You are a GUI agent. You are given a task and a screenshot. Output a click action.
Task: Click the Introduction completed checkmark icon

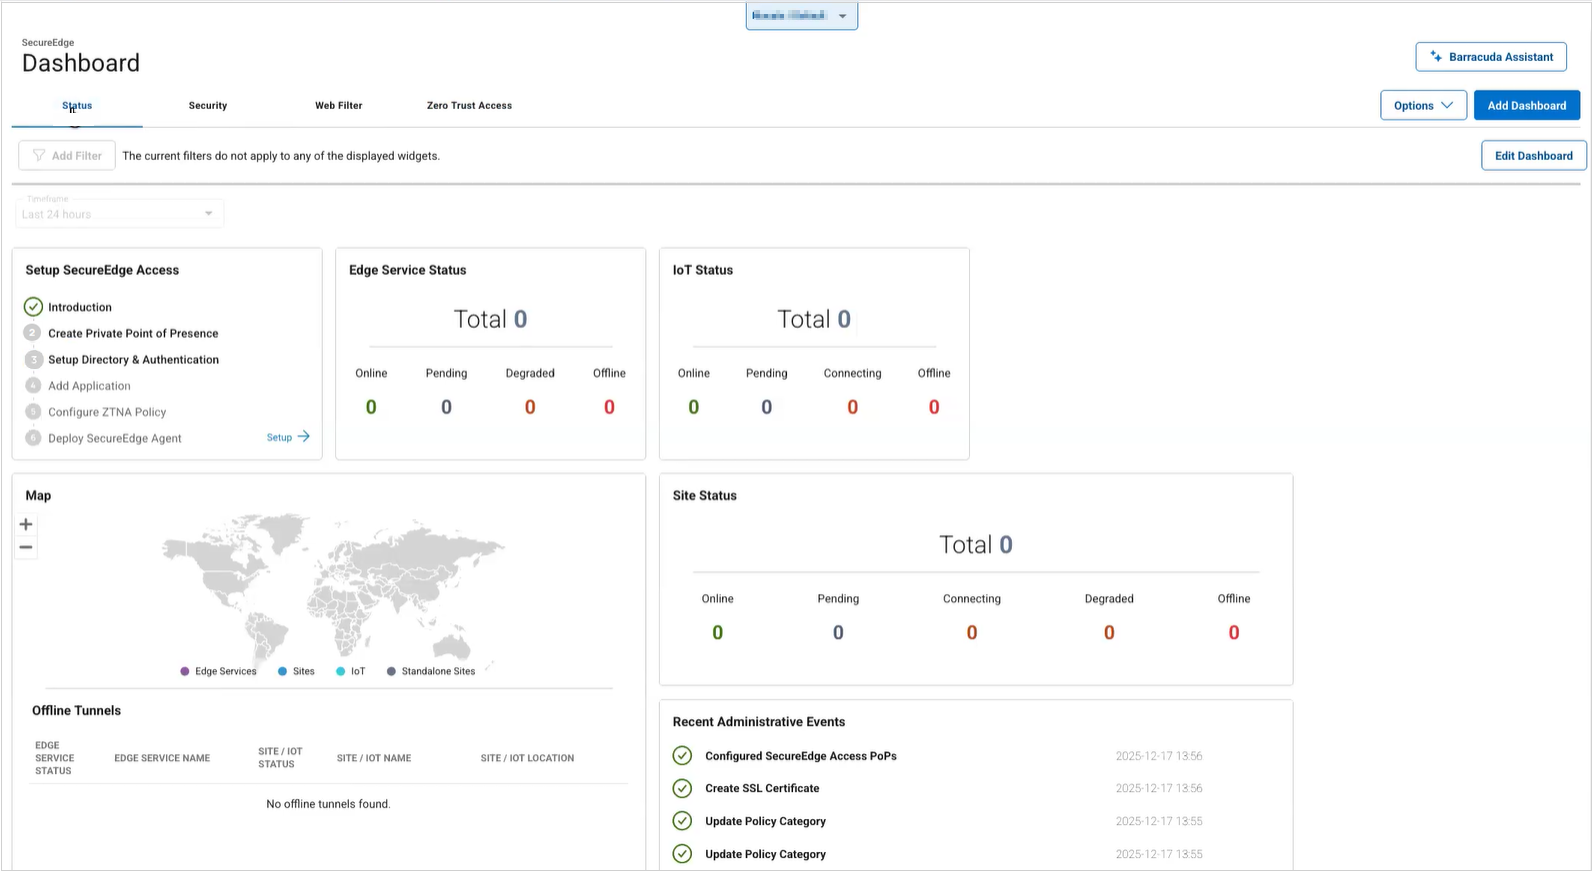33,307
